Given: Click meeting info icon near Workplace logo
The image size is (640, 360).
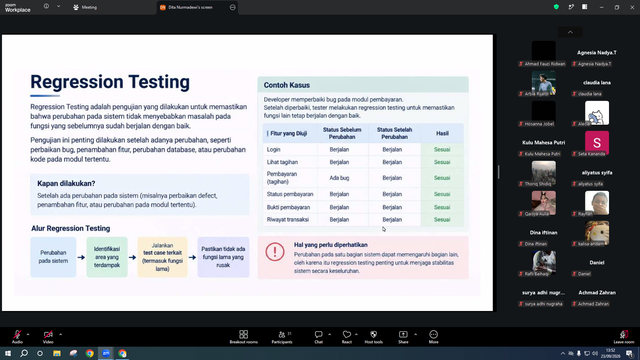Looking at the screenshot, I should tap(47, 7).
